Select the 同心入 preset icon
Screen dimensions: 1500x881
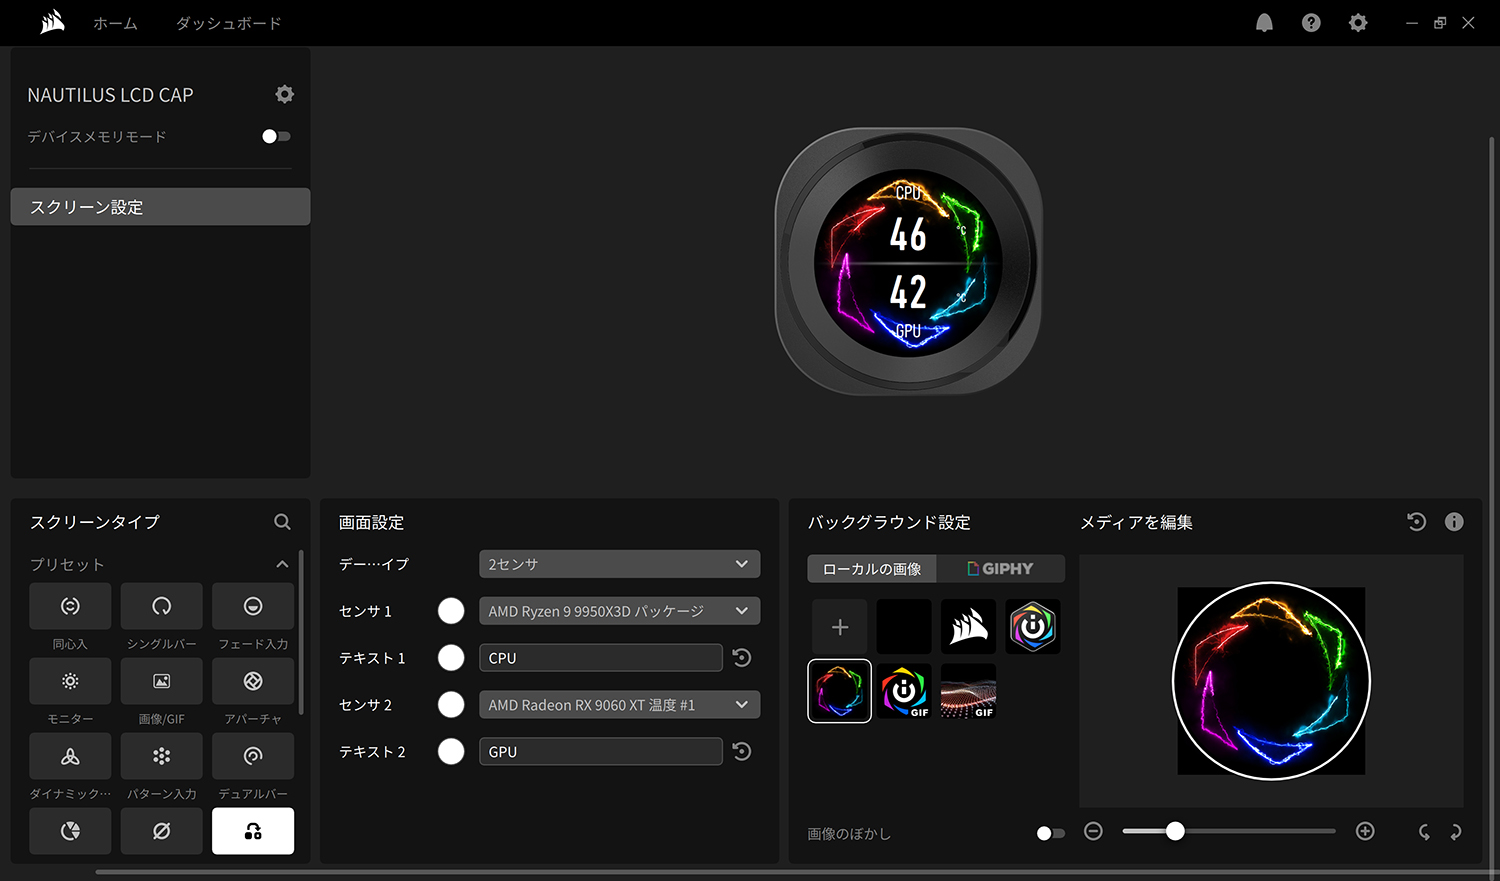coord(70,606)
